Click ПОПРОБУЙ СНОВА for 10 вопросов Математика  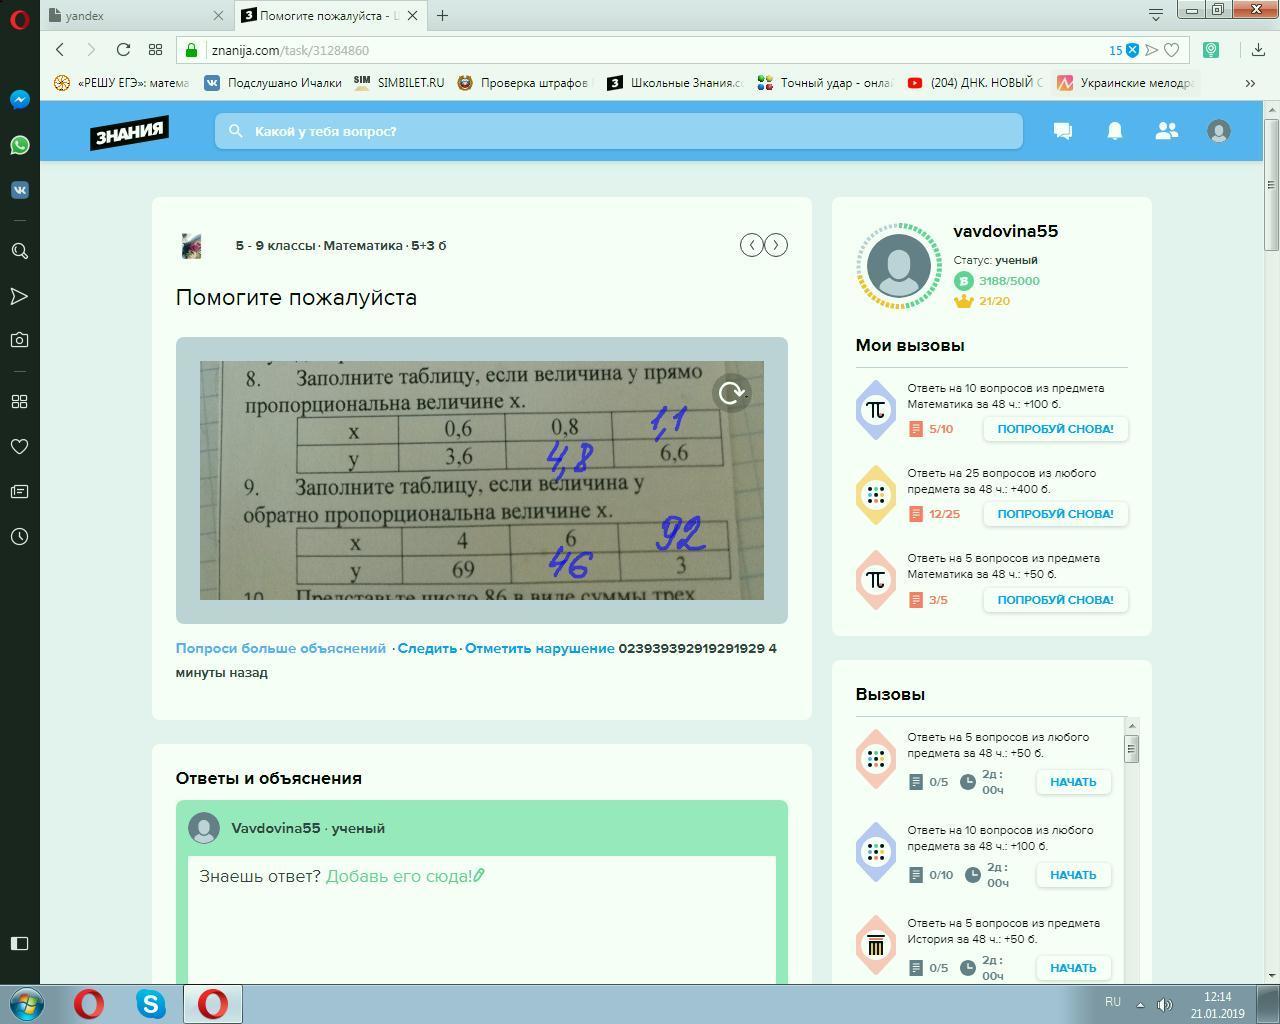1055,429
